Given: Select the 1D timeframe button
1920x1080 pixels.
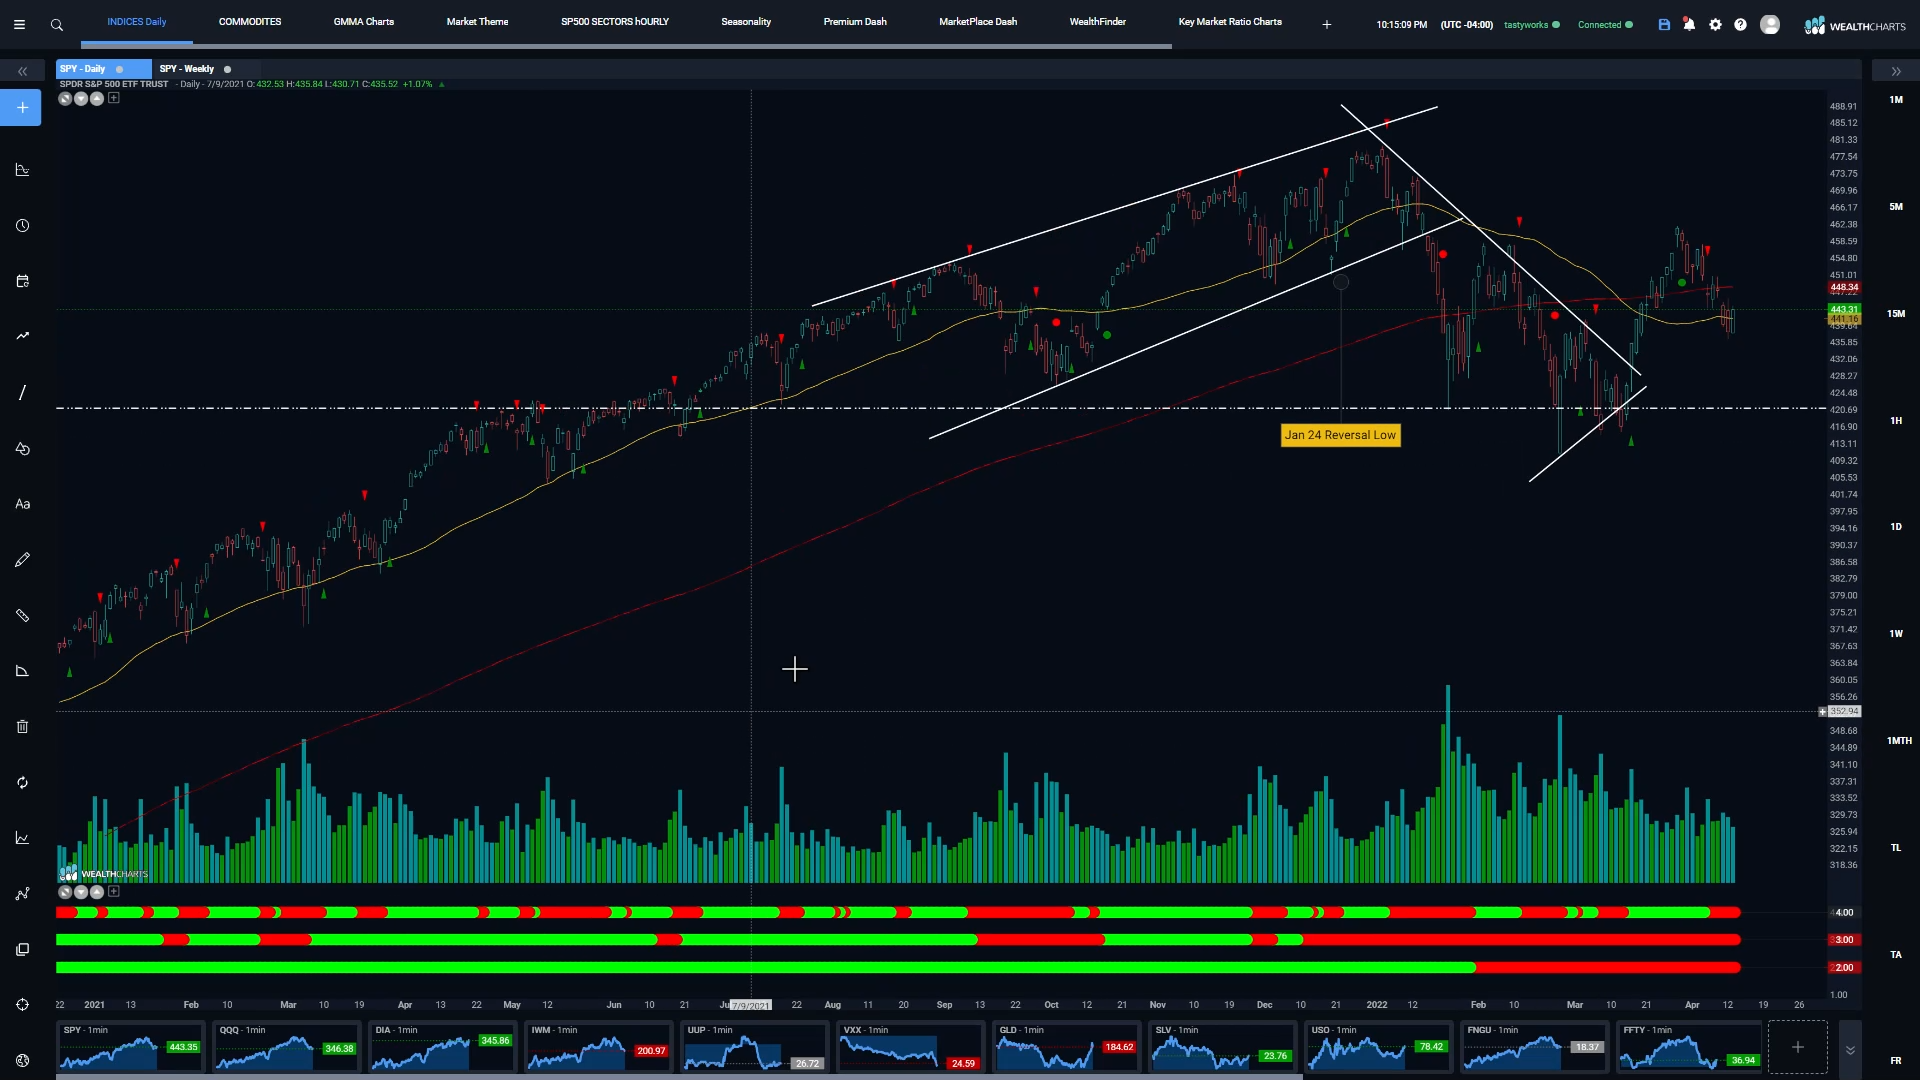Looking at the screenshot, I should 1896,527.
